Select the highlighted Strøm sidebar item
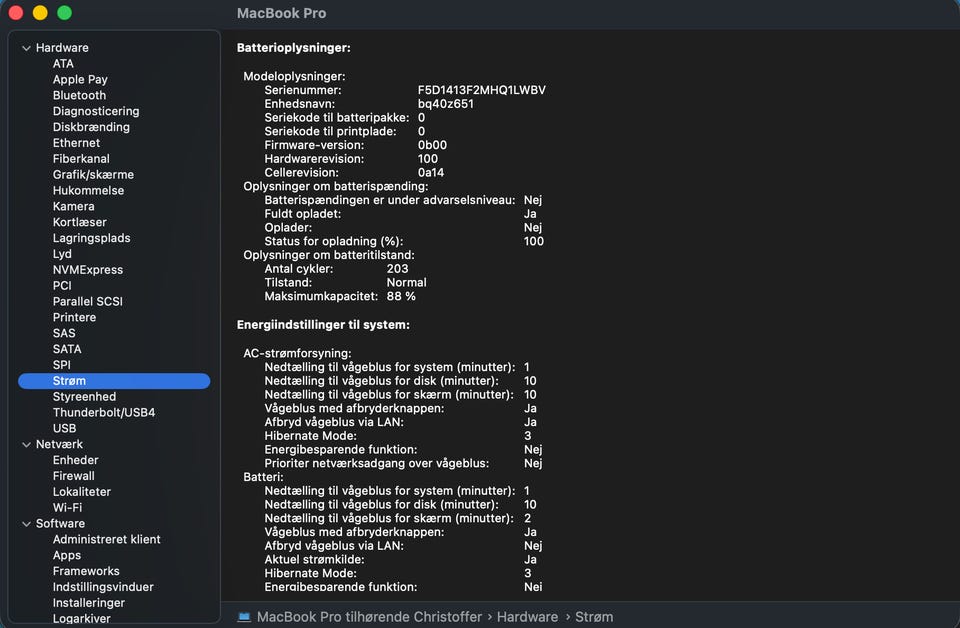 pos(69,381)
